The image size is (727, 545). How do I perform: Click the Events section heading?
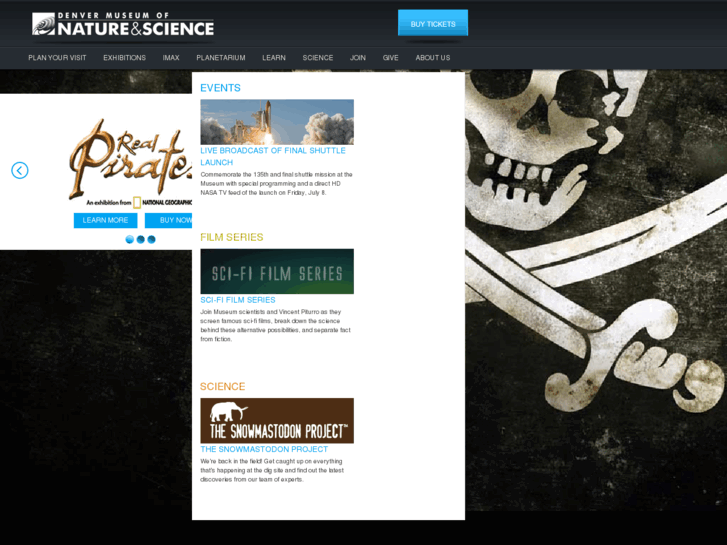[x=220, y=88]
